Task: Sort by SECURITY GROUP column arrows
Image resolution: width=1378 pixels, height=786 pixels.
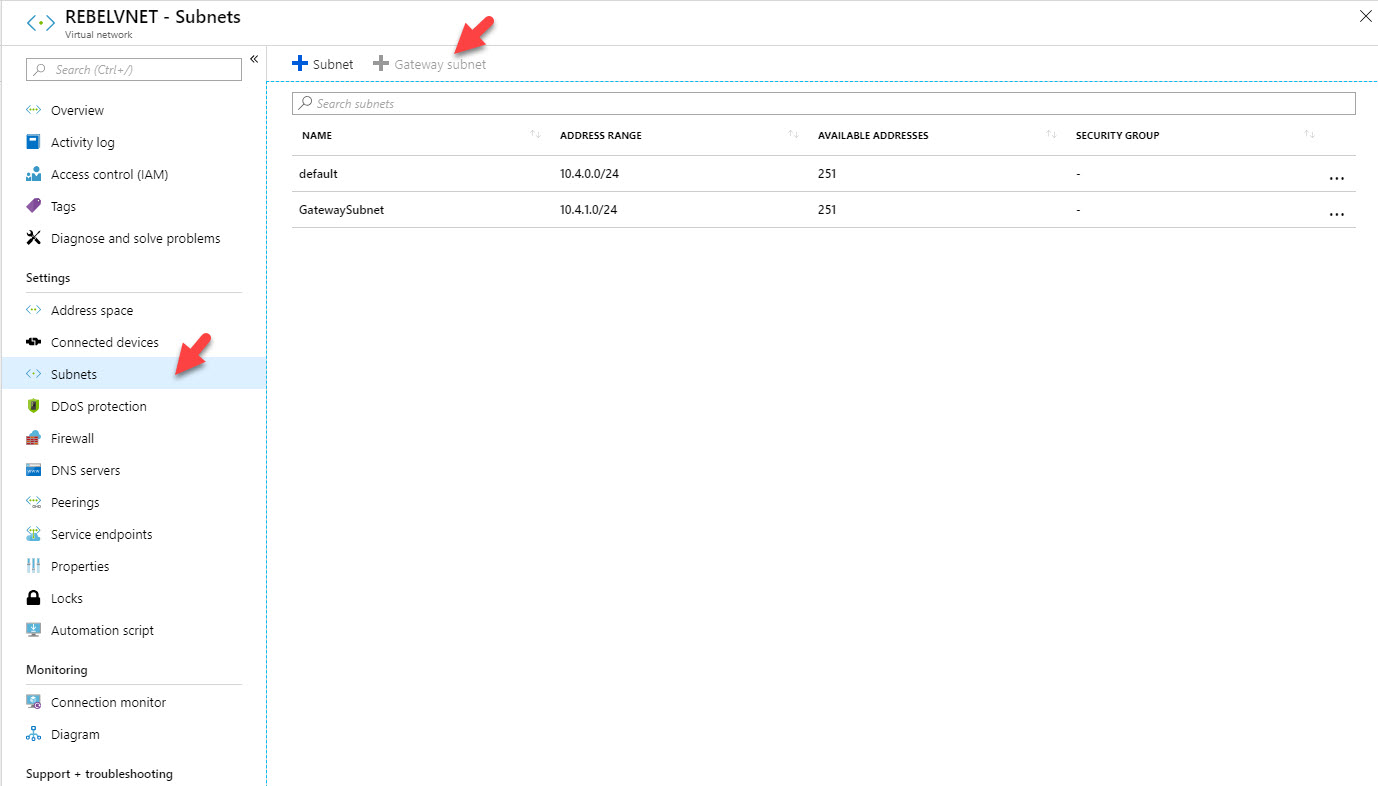Action: 1309,135
